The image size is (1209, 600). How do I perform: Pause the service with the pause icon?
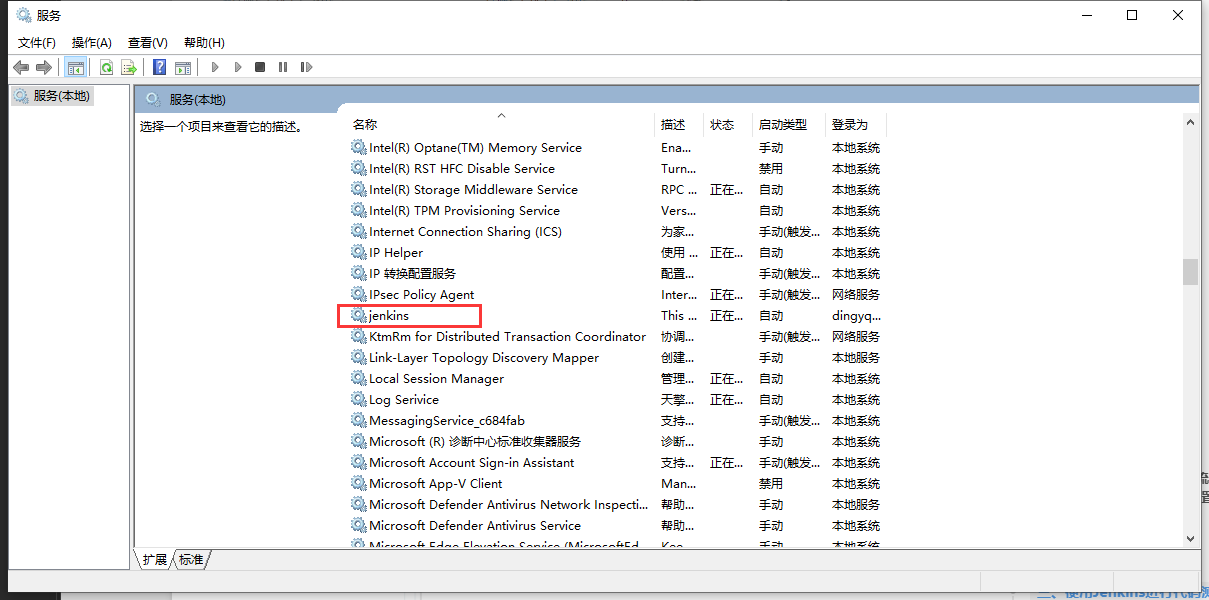pyautogui.click(x=284, y=66)
